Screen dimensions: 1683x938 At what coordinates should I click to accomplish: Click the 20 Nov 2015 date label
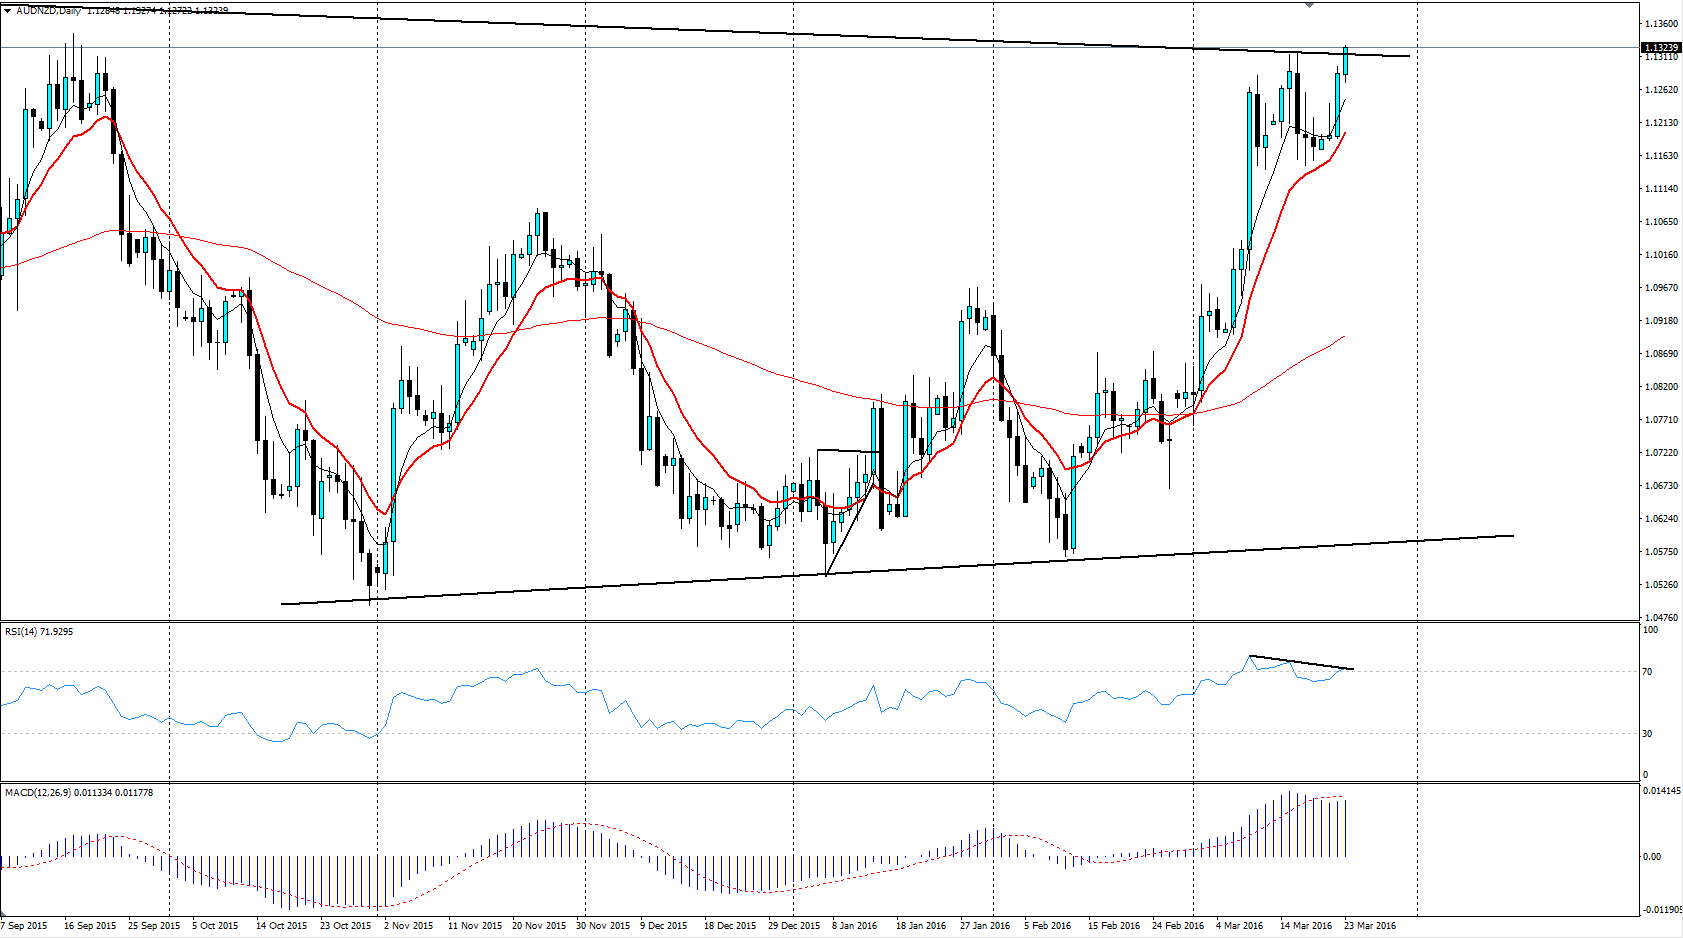(539, 926)
